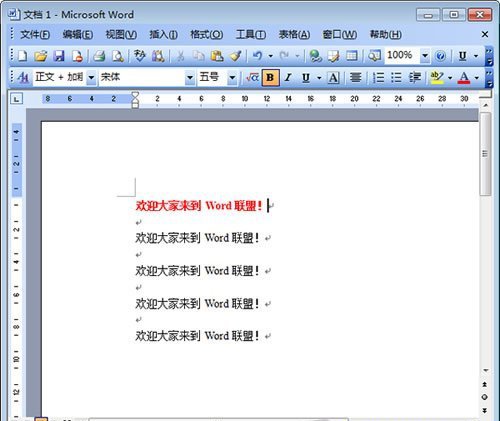The height and width of the screenshot is (421, 500).
Task: Save the document with floppy icon
Action: click(x=59, y=56)
